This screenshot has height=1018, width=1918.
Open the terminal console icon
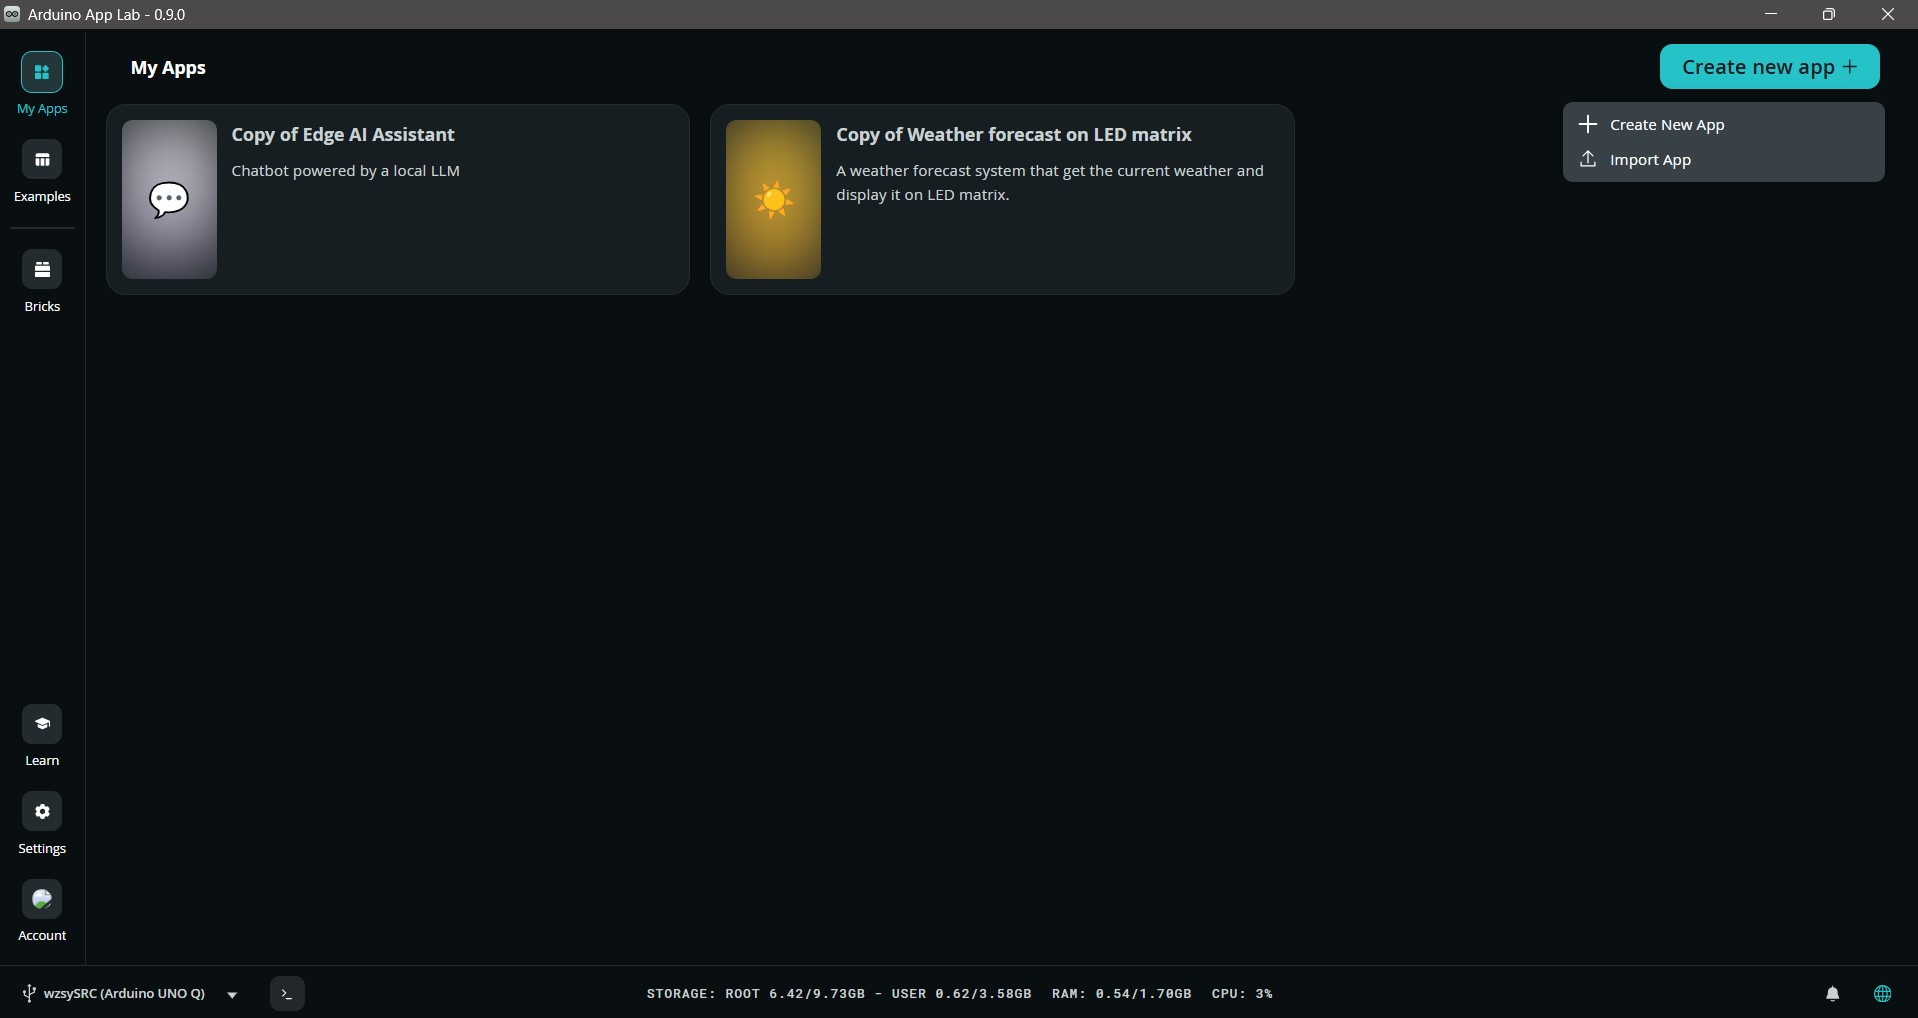[287, 994]
